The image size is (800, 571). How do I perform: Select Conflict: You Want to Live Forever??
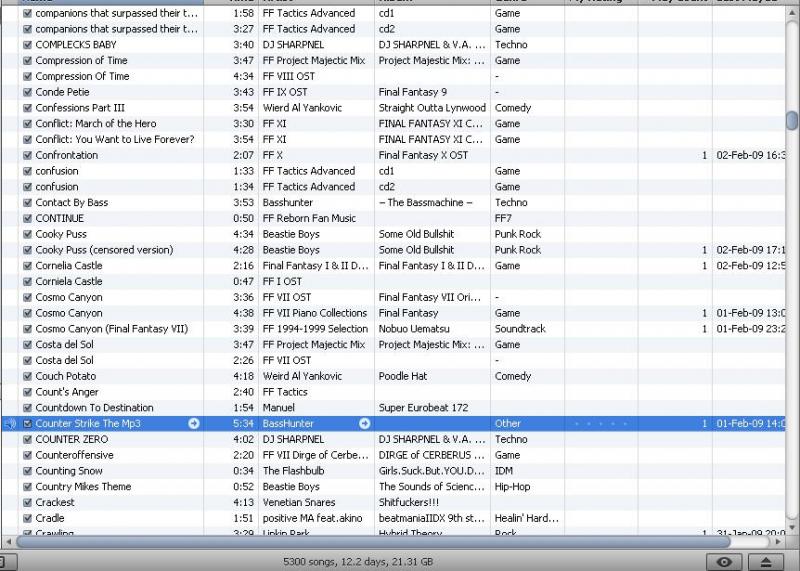(x=115, y=140)
